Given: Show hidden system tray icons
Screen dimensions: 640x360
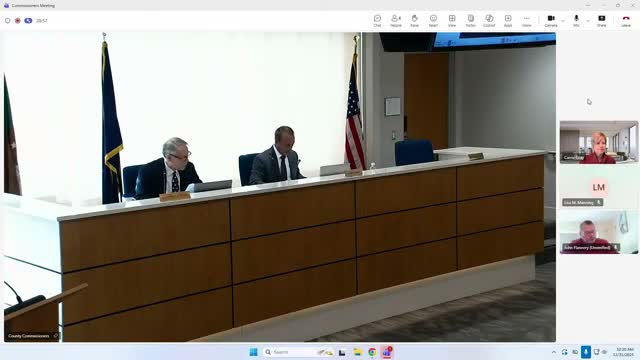Looking at the screenshot, I should tap(553, 352).
